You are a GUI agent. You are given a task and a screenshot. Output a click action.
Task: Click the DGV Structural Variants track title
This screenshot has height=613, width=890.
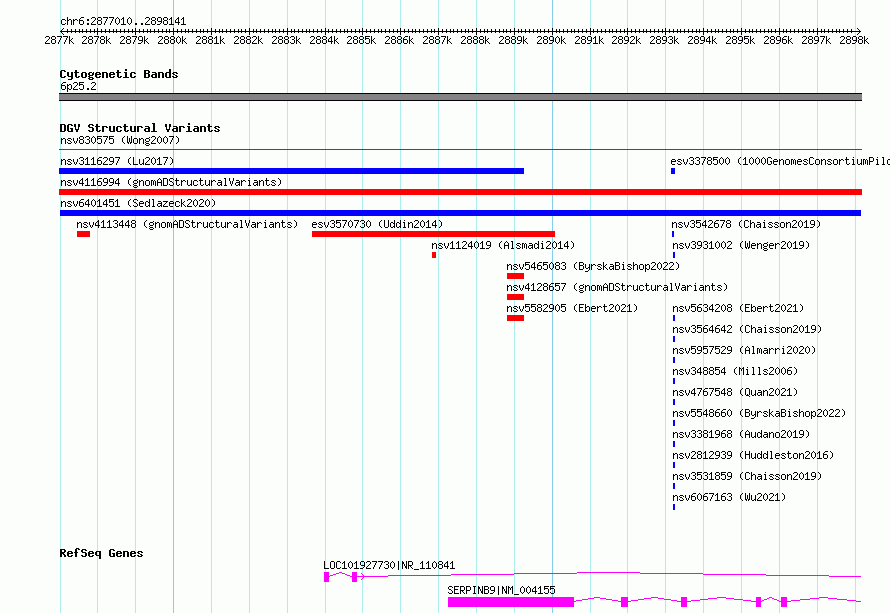[x=140, y=128]
